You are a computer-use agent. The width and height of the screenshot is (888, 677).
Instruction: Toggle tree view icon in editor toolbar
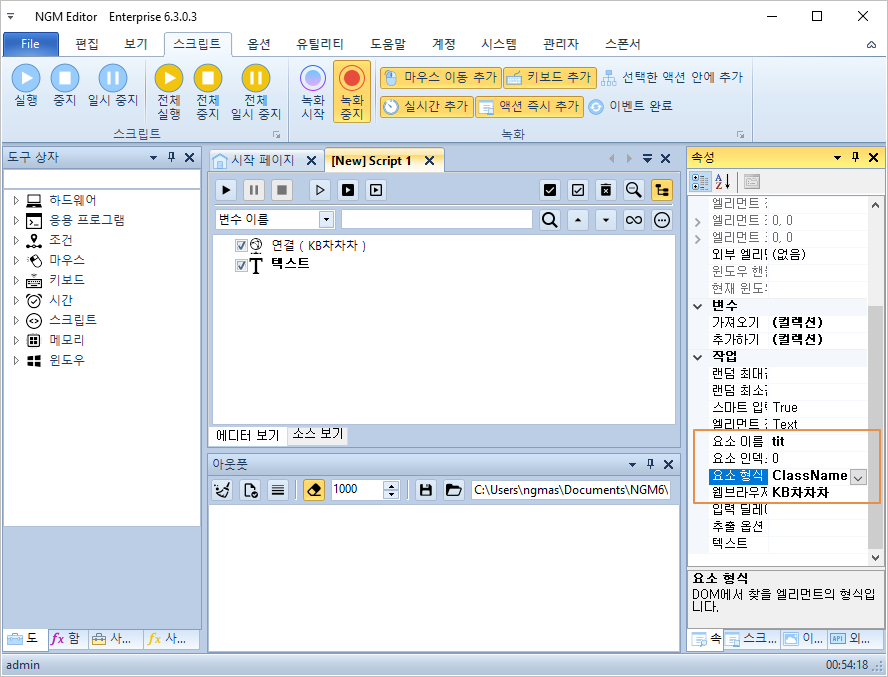point(661,190)
